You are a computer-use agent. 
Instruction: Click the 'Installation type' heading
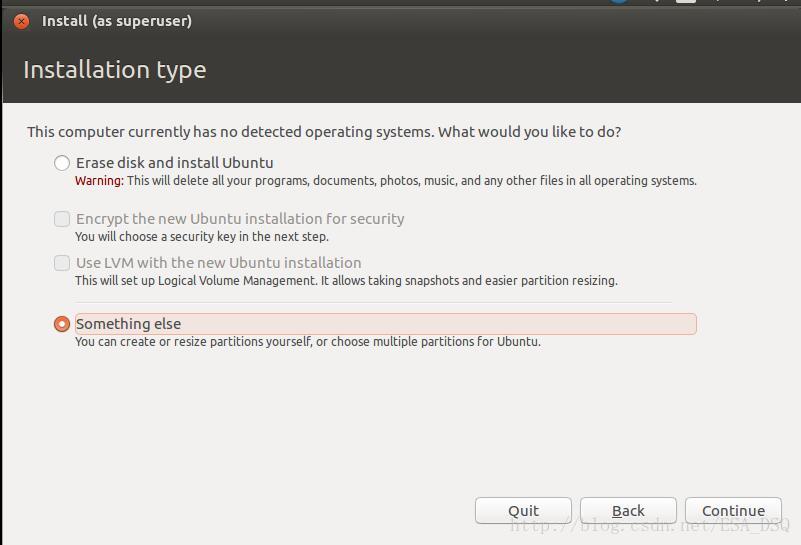[x=115, y=70]
